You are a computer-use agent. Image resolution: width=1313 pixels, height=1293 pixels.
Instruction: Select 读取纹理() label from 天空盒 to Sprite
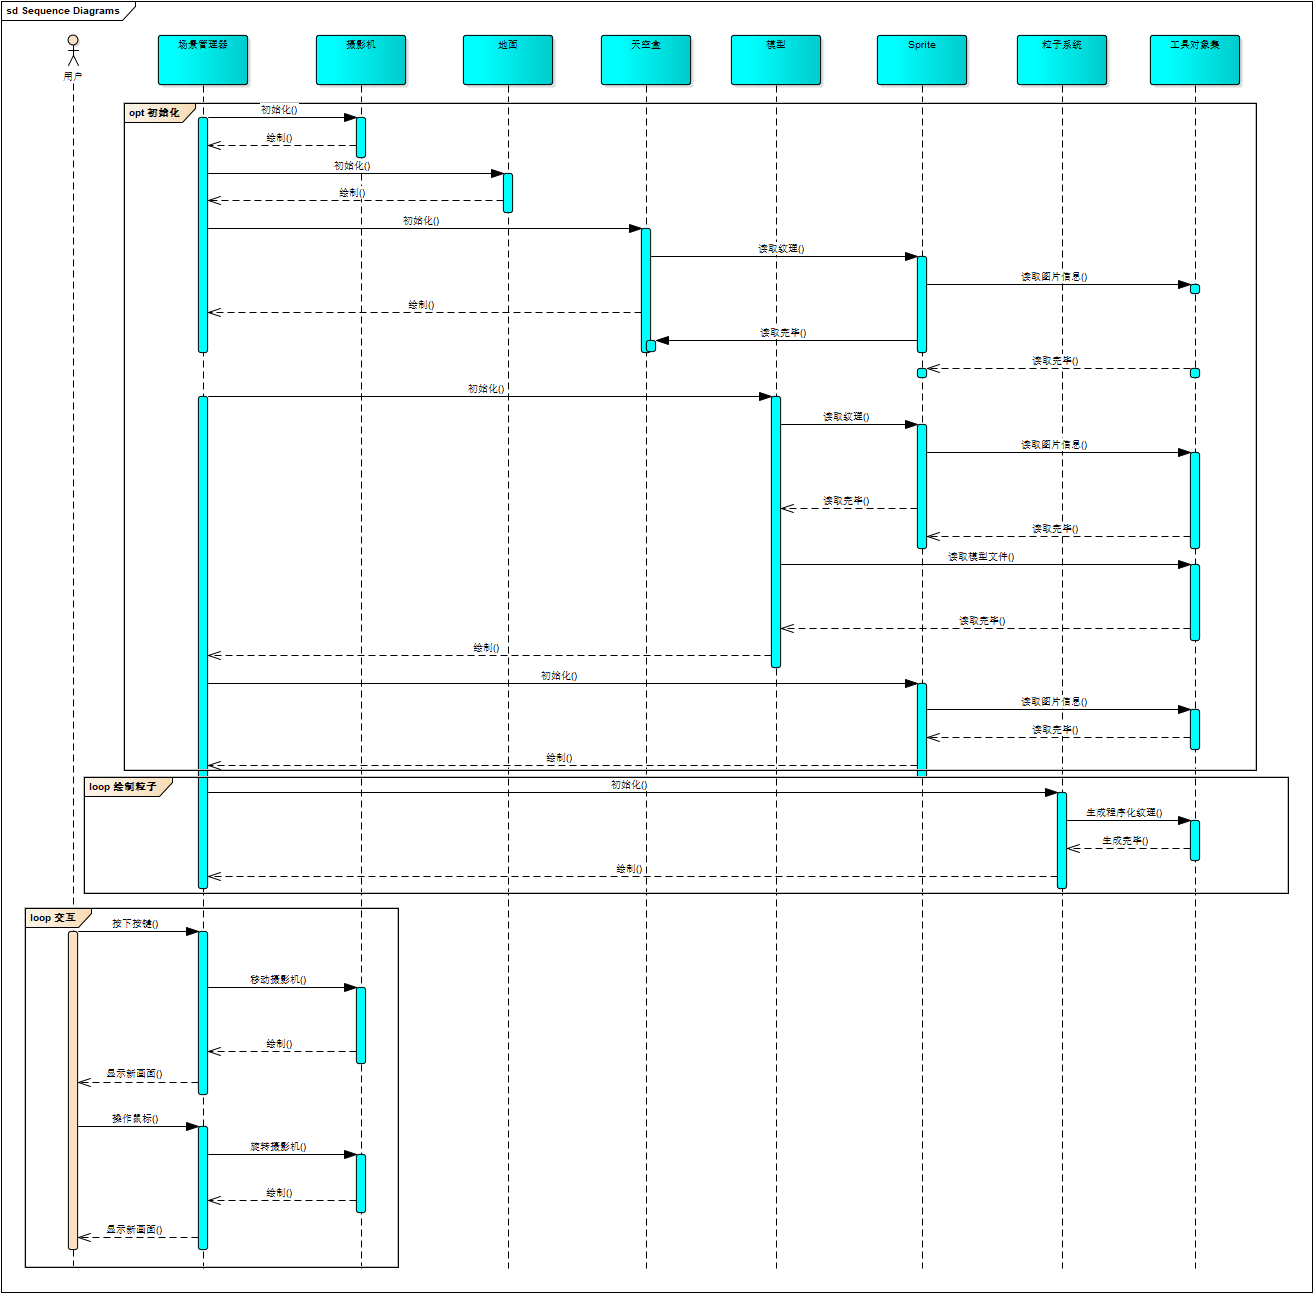pyautogui.click(x=781, y=249)
